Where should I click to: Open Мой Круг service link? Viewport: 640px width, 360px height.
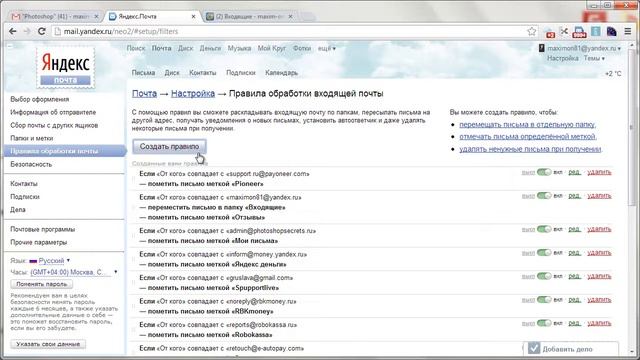[x=271, y=48]
